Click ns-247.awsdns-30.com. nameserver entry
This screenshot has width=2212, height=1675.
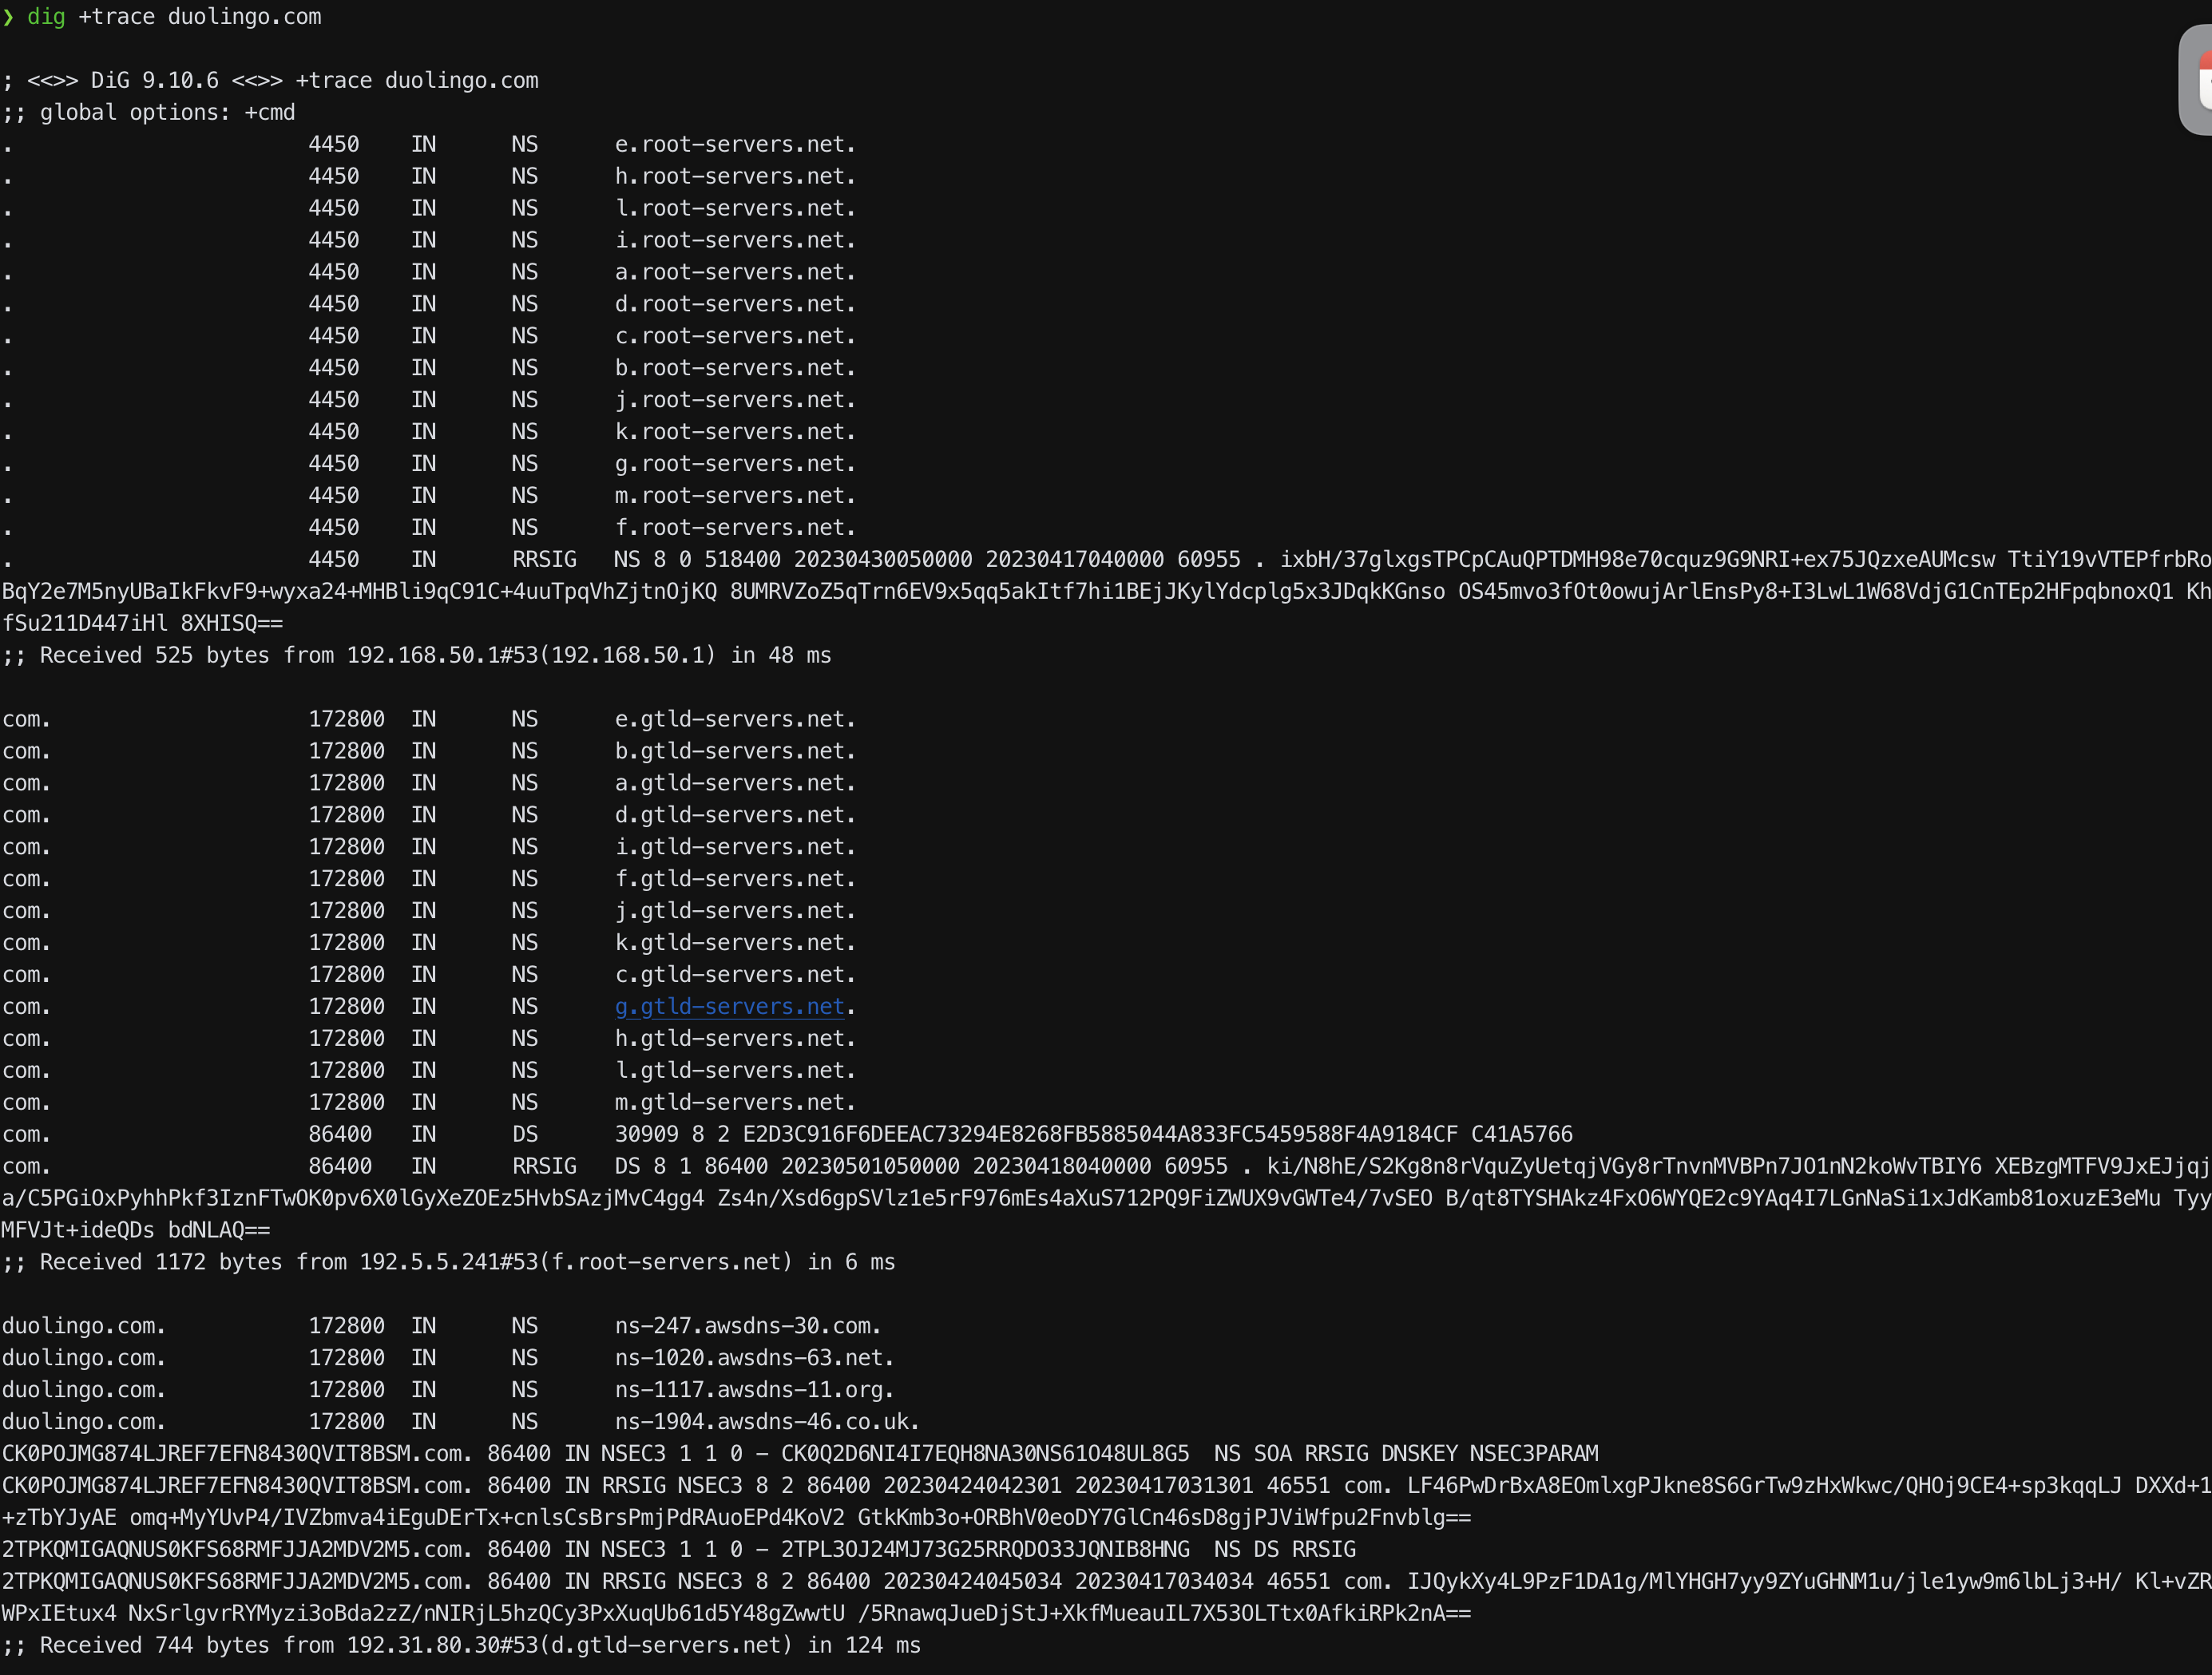pyautogui.click(x=747, y=1326)
